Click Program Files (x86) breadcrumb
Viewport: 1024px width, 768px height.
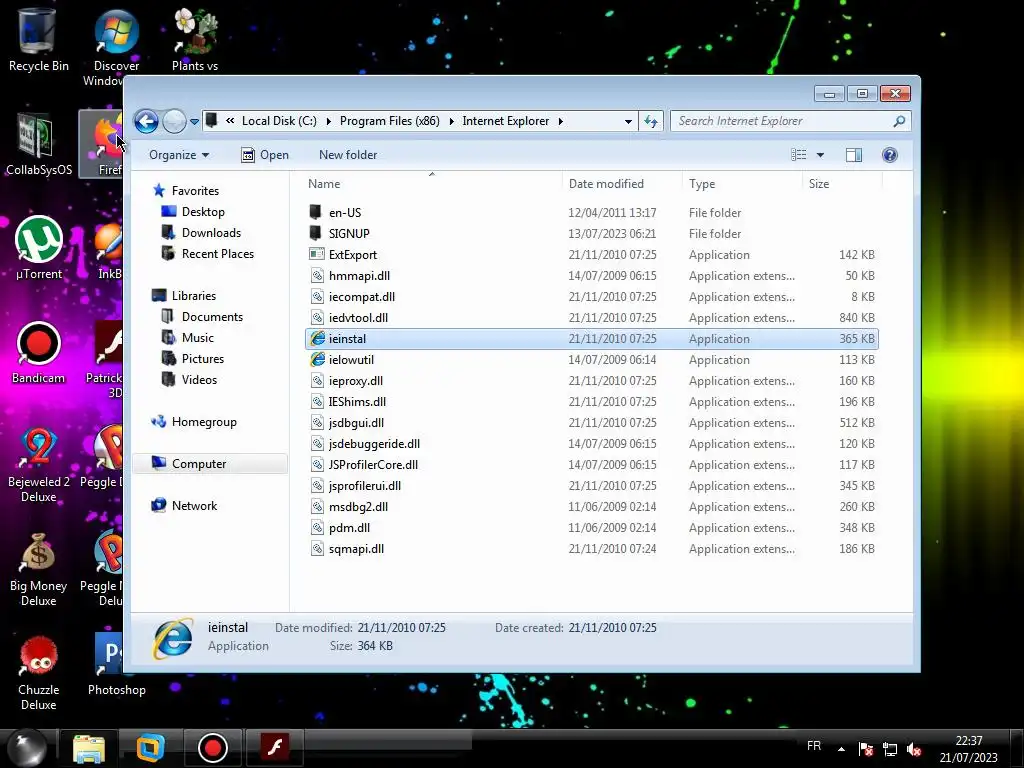[389, 121]
